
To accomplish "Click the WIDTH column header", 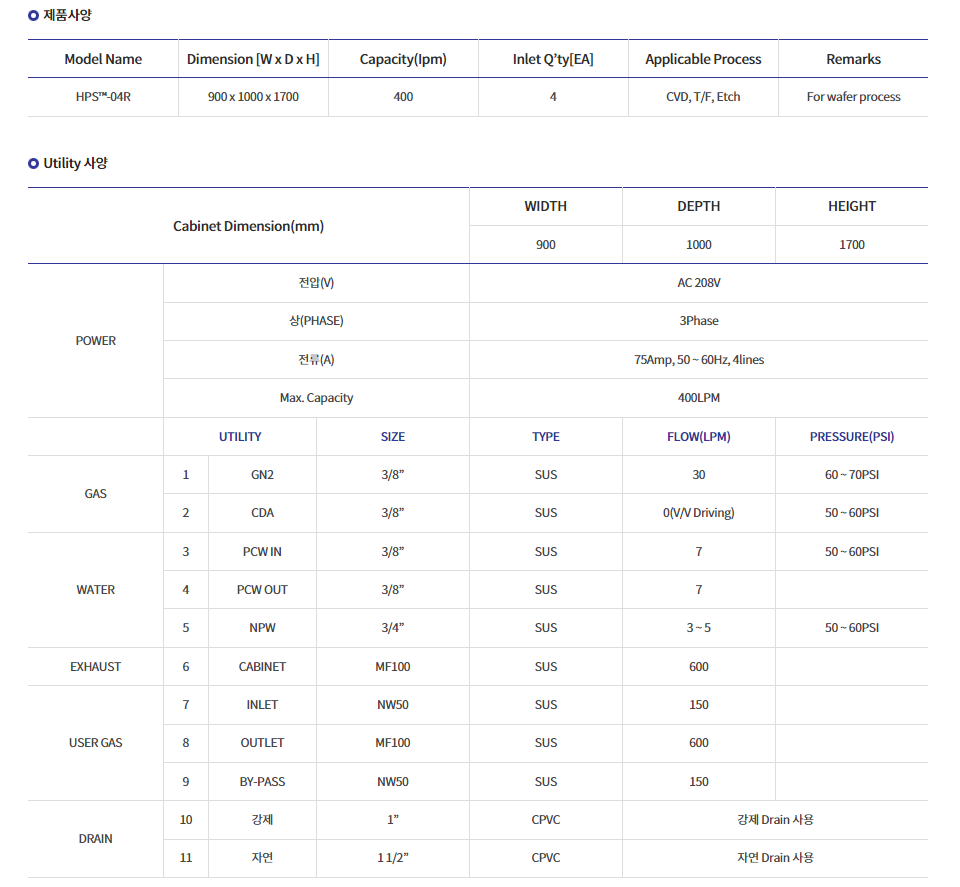I will point(545,206).
